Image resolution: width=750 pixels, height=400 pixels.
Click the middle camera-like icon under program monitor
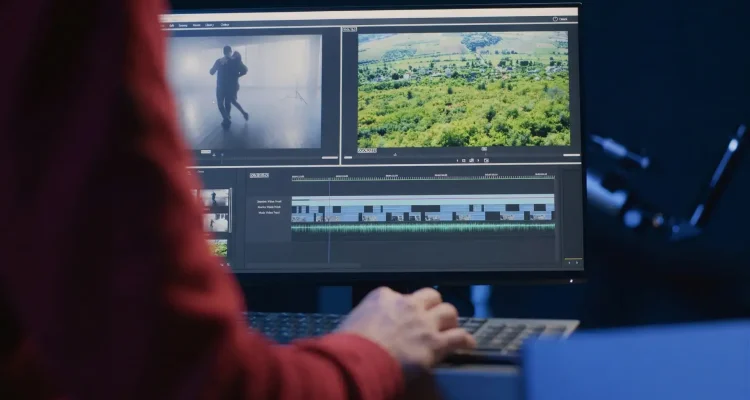[471, 160]
